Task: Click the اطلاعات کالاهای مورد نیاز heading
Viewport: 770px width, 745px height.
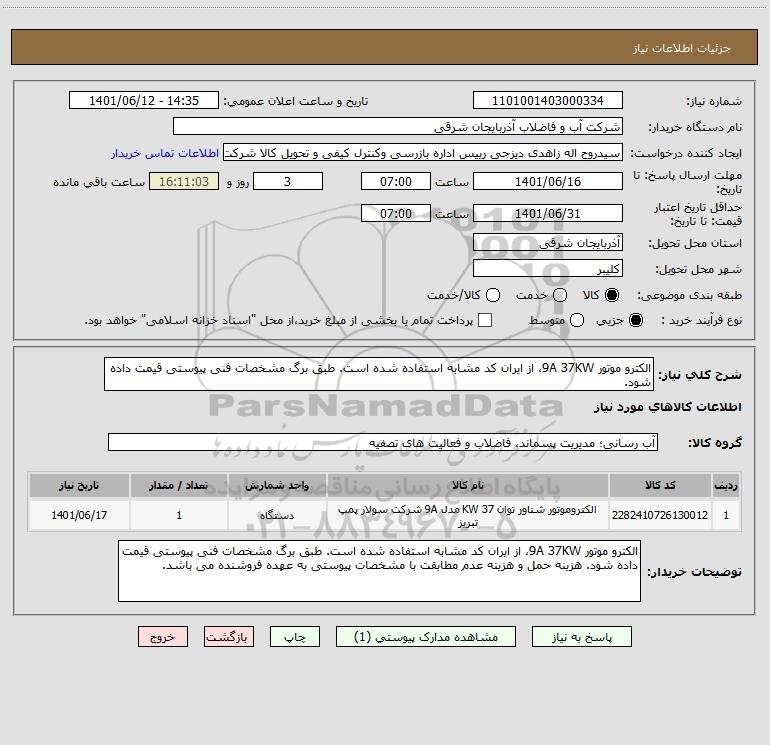Action: [x=667, y=407]
